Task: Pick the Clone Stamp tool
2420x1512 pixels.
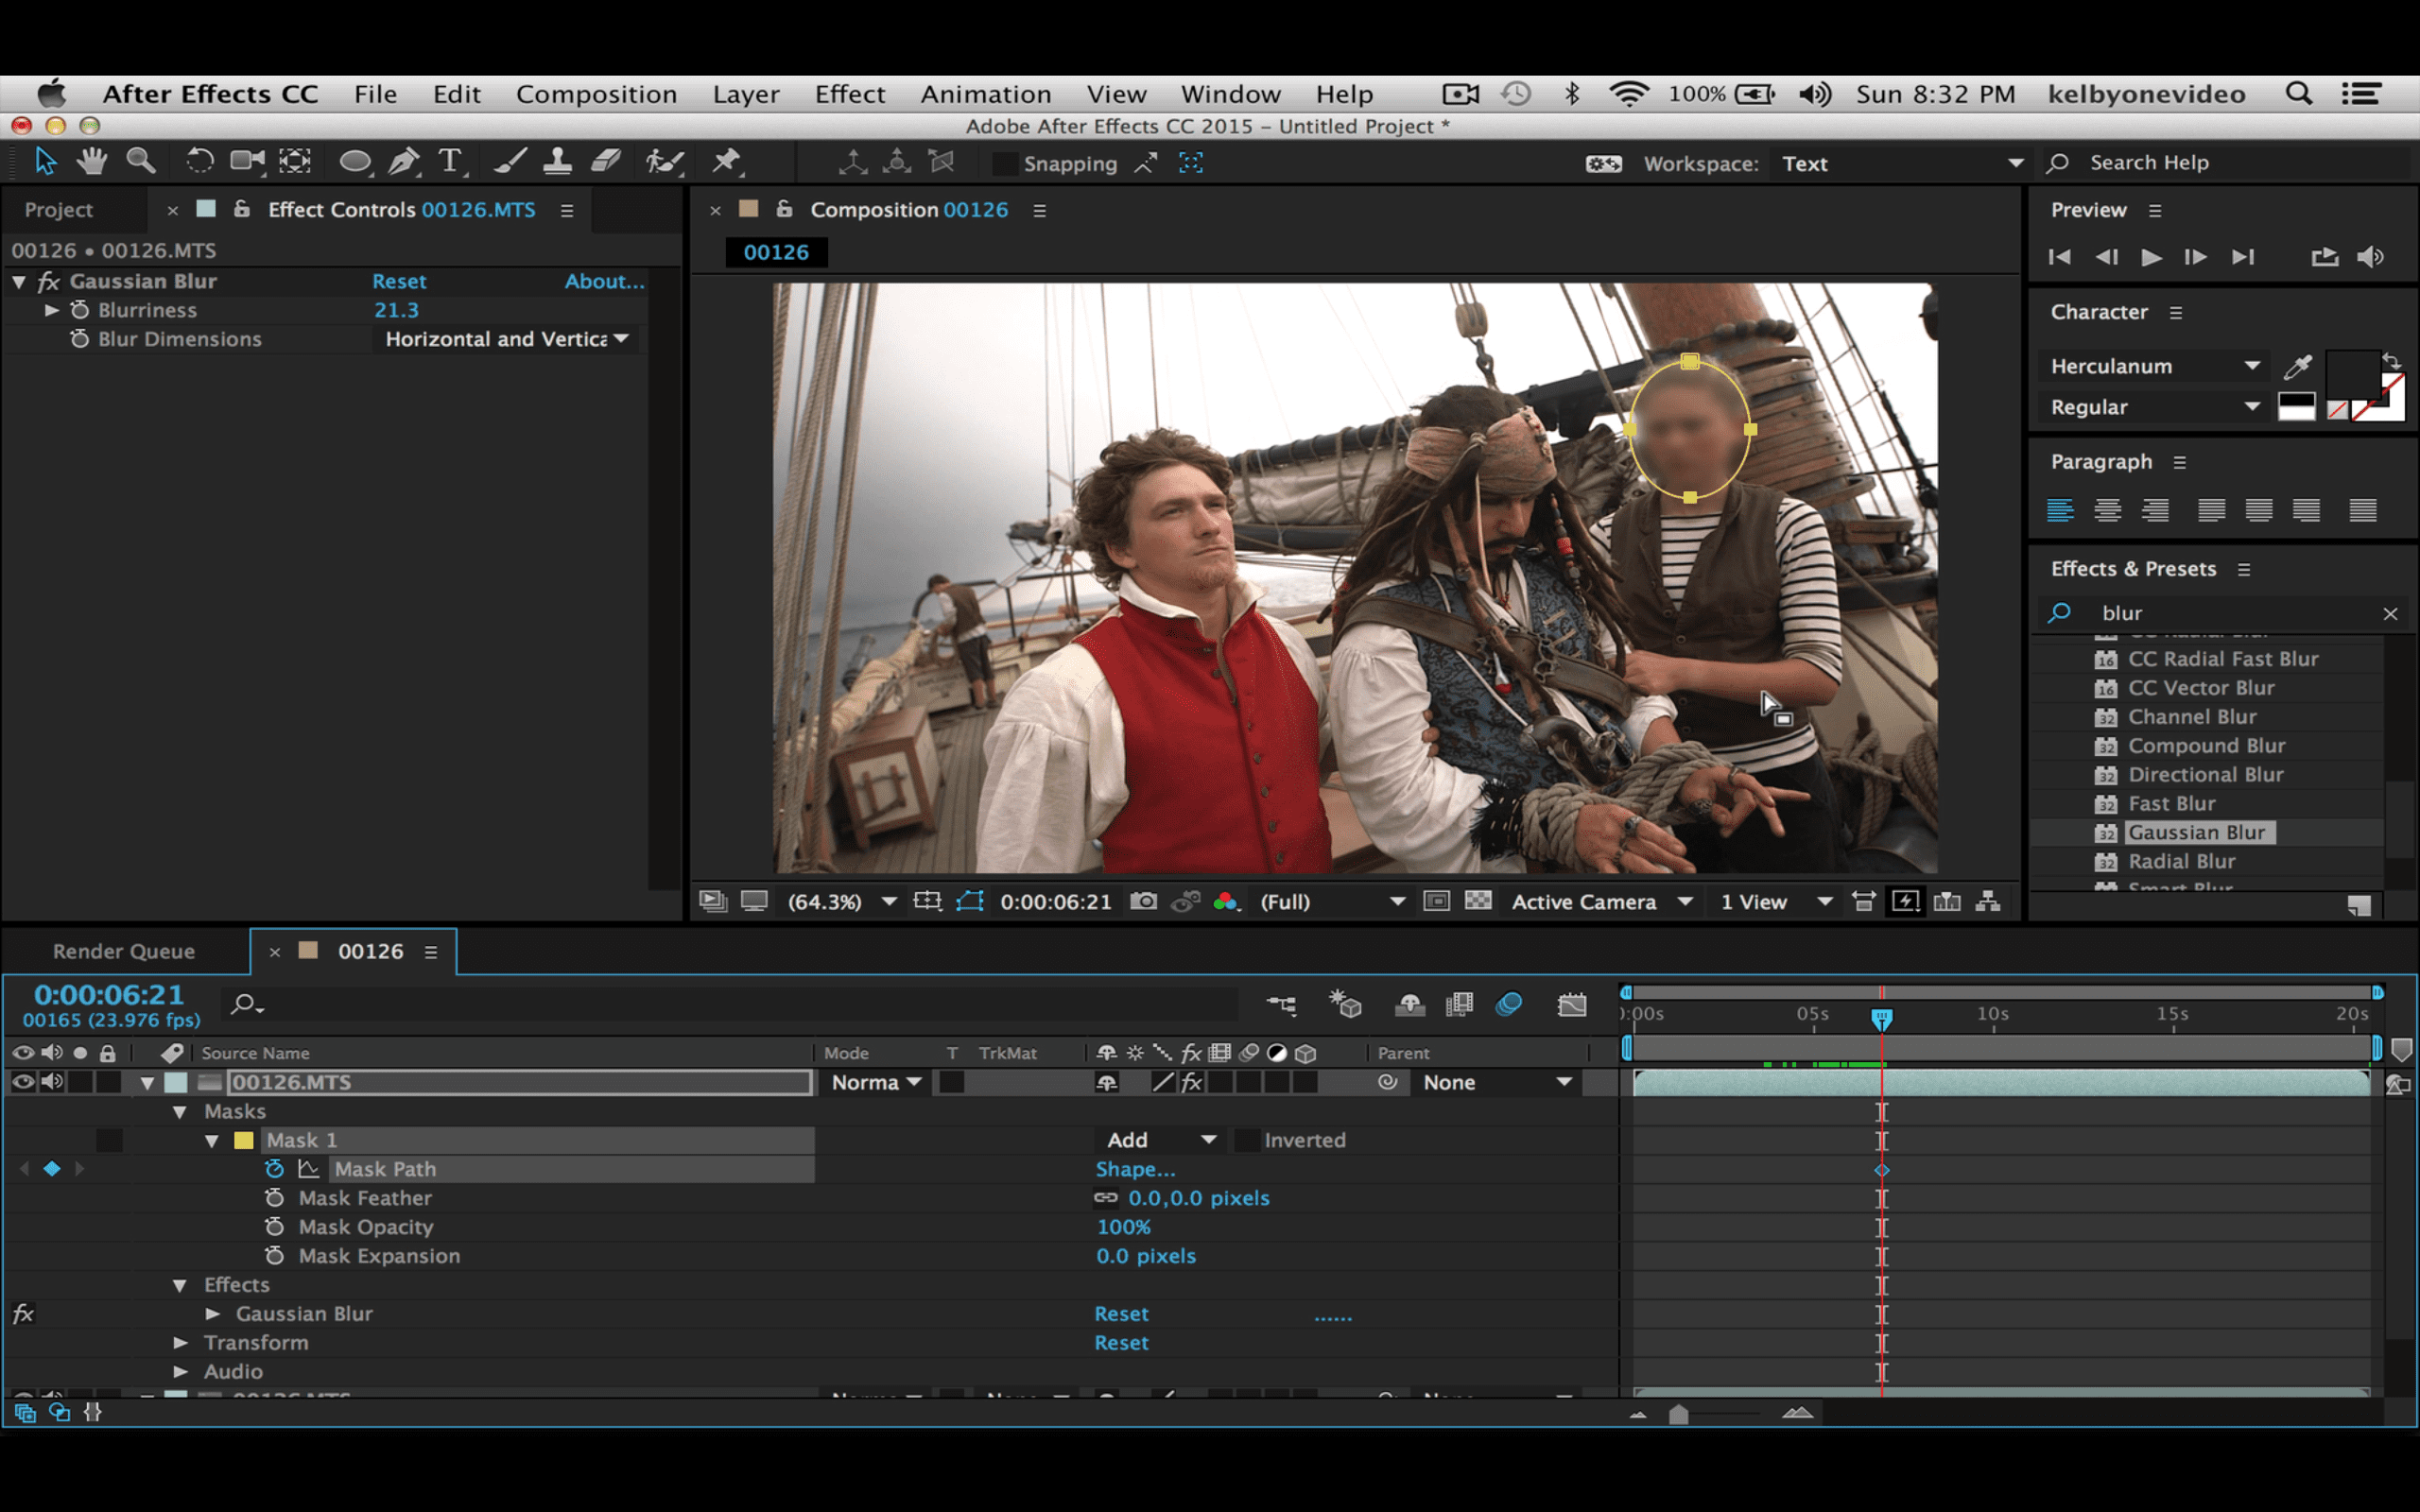Action: pos(557,161)
